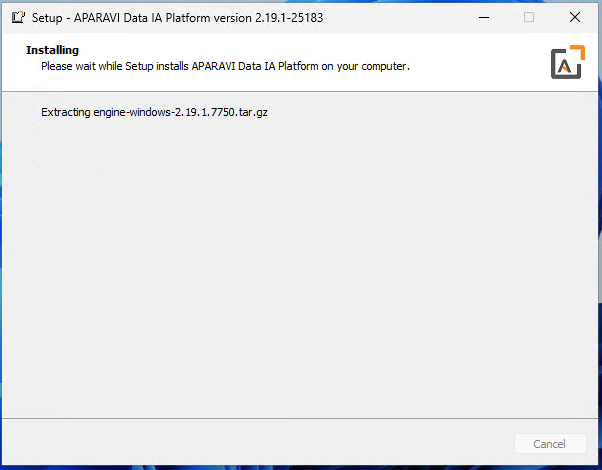Click the Setup window title text
The image size is (602, 470).
click(x=177, y=18)
